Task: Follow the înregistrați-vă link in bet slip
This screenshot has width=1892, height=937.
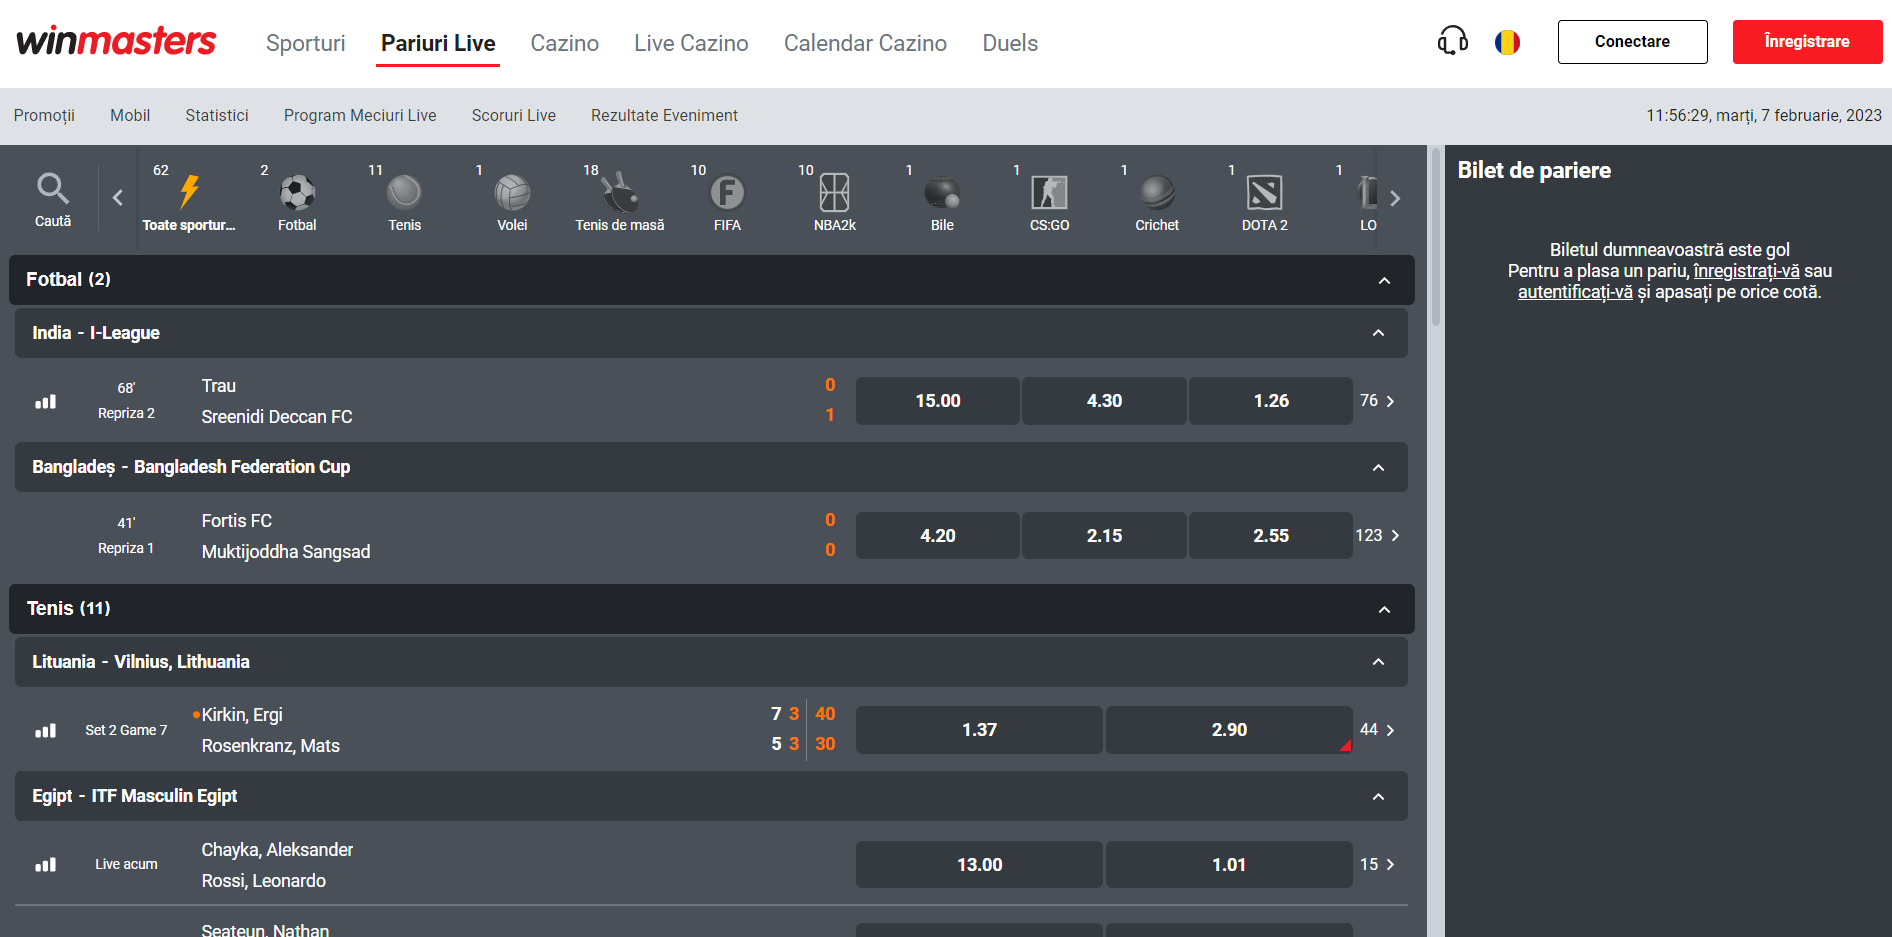Action: click(1746, 271)
